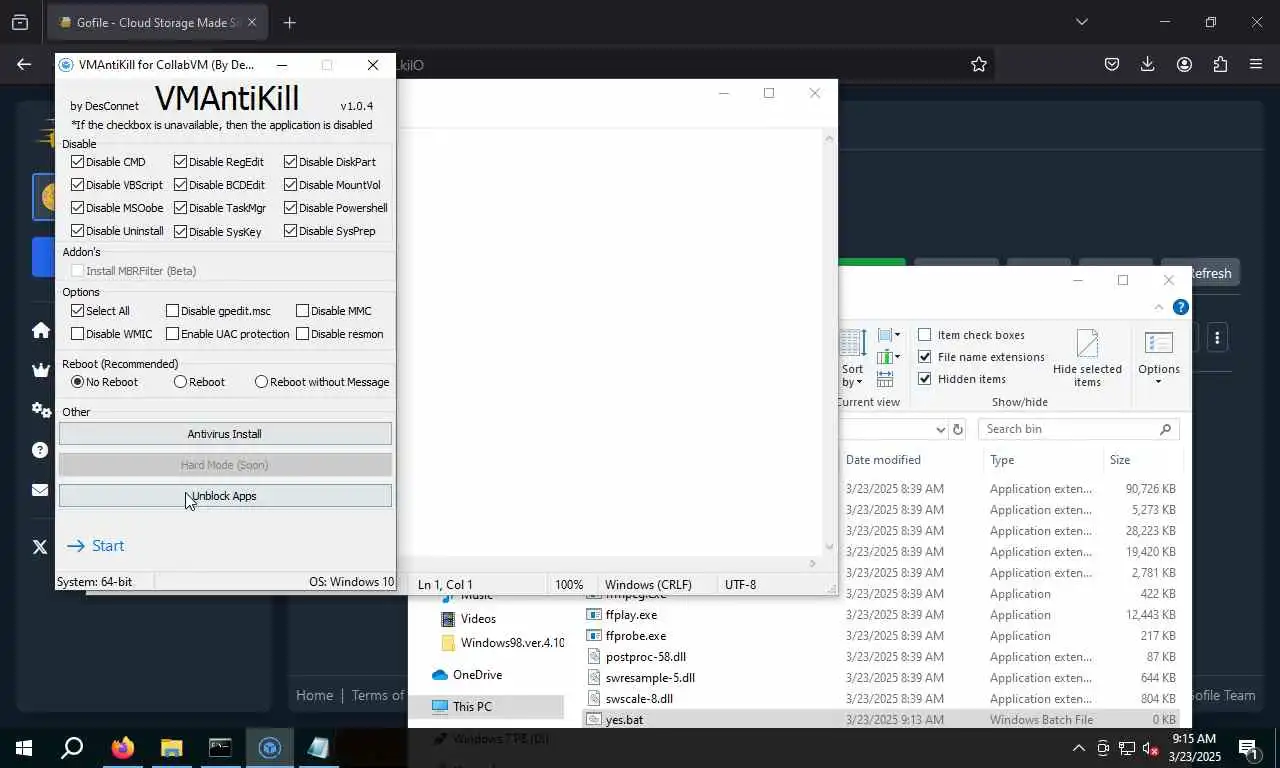Click the X social icon in Gofile sidebar
Viewport: 1280px width, 768px height.
pos(40,547)
